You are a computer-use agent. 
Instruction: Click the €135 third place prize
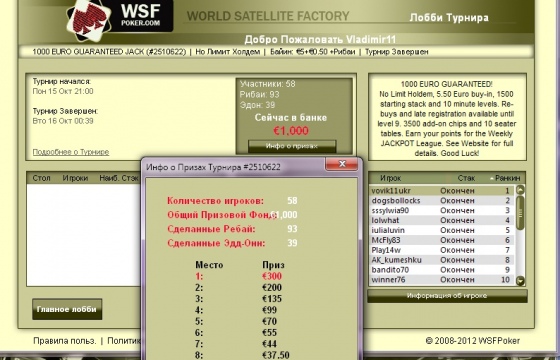point(272,299)
